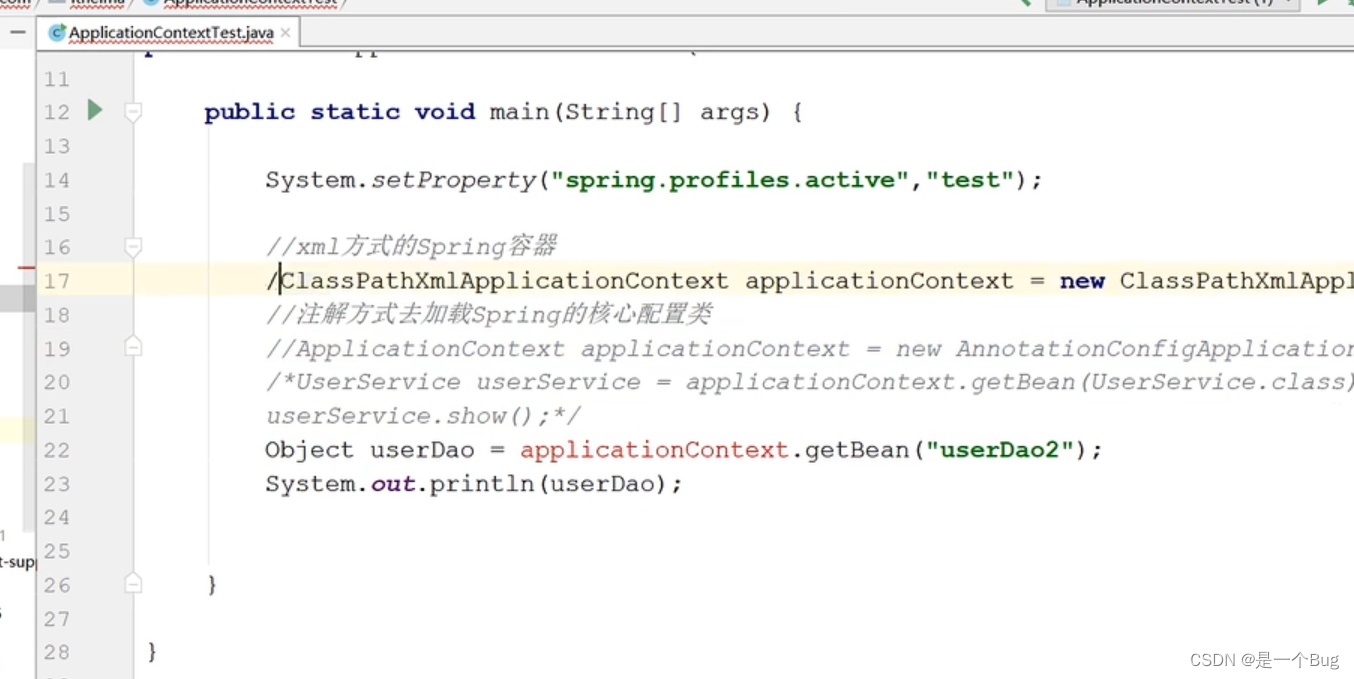Collapse the main method fold marker on line 12
The image size is (1354, 679).
click(133, 112)
